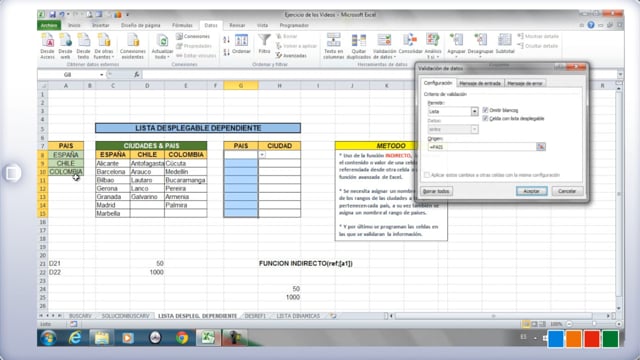The image size is (640, 360).
Task: Switch to the Fórmulas ribbon tab
Action: pyautogui.click(x=182, y=25)
